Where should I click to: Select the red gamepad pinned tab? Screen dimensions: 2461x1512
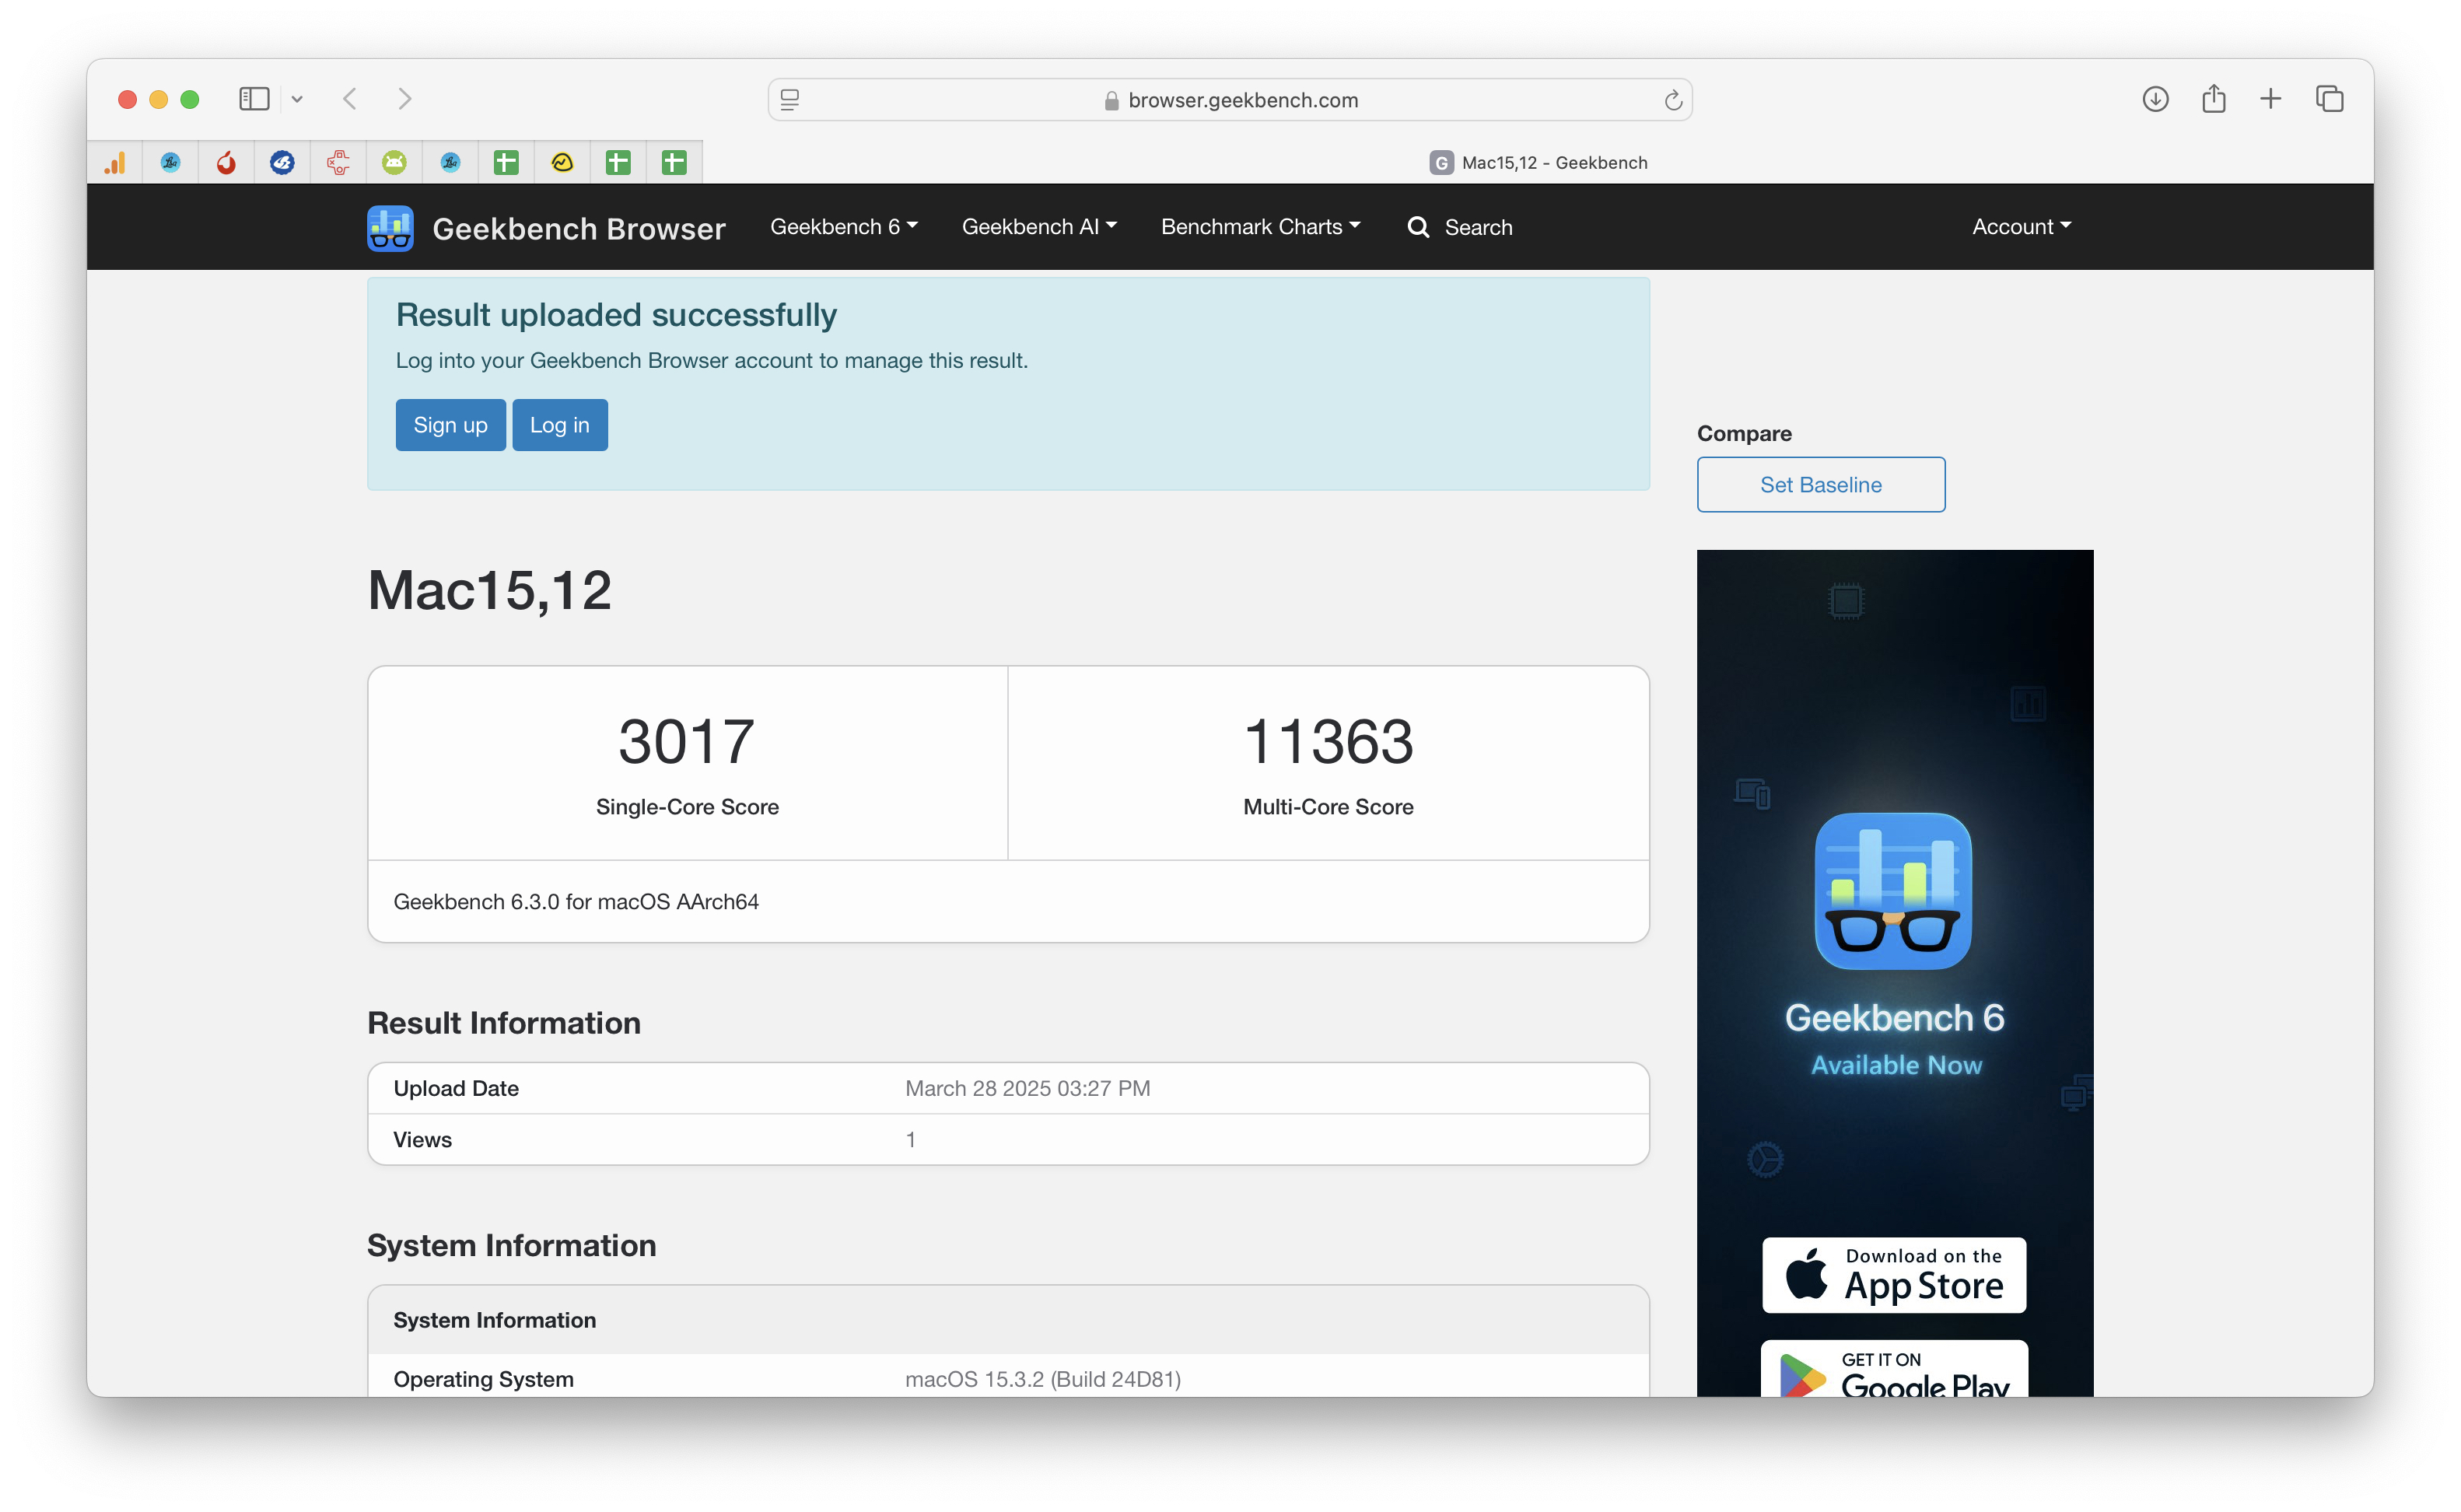pyautogui.click(x=338, y=162)
